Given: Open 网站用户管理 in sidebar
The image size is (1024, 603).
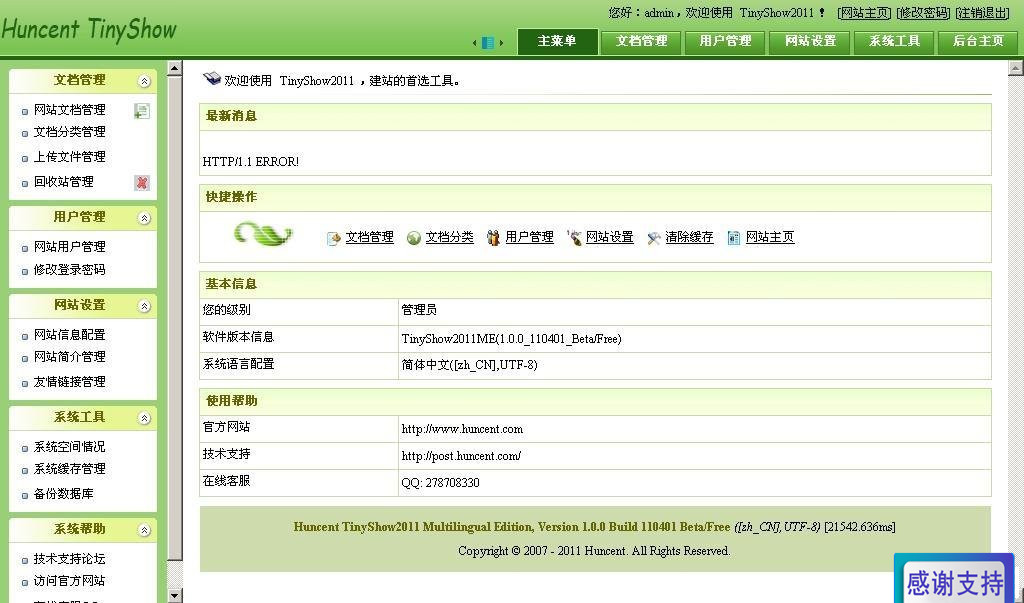Looking at the screenshot, I should click(69, 247).
